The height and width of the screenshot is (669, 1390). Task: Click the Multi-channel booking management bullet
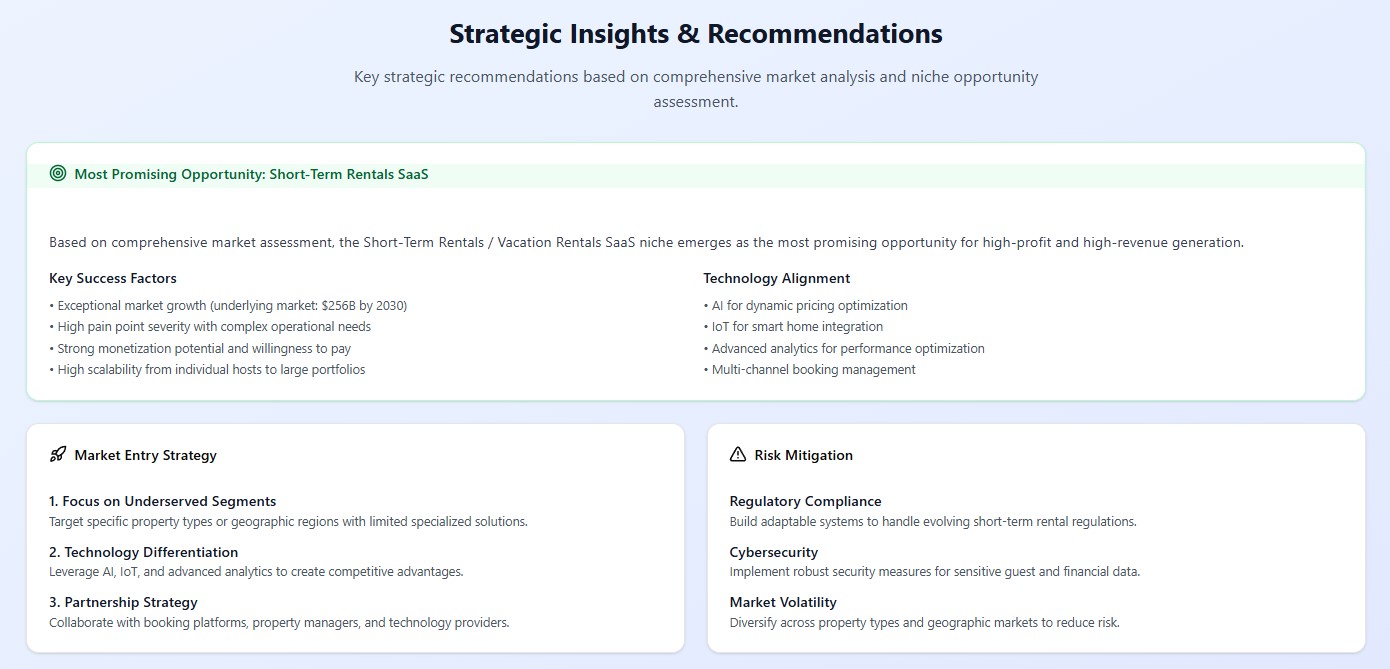(x=813, y=370)
